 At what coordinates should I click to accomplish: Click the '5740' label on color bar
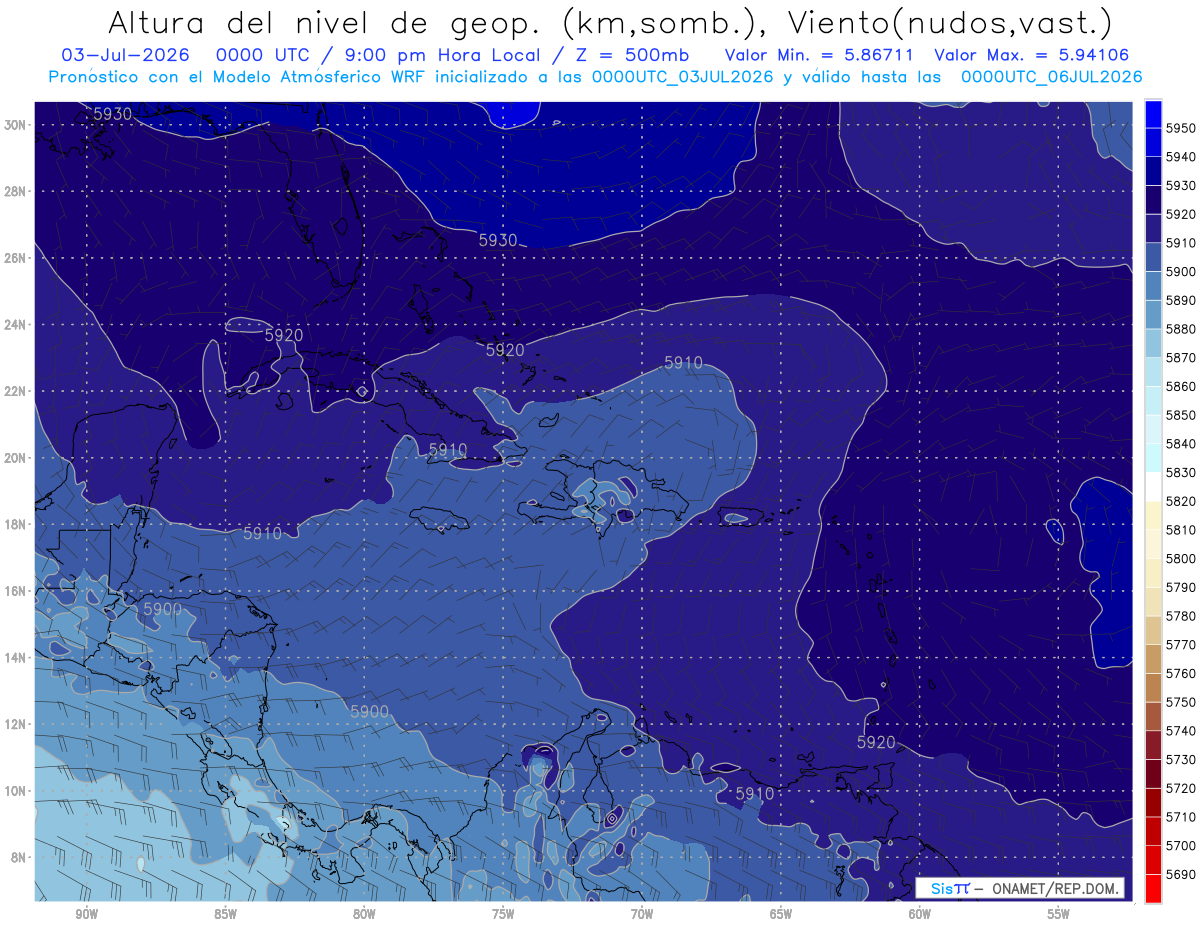(x=1182, y=731)
